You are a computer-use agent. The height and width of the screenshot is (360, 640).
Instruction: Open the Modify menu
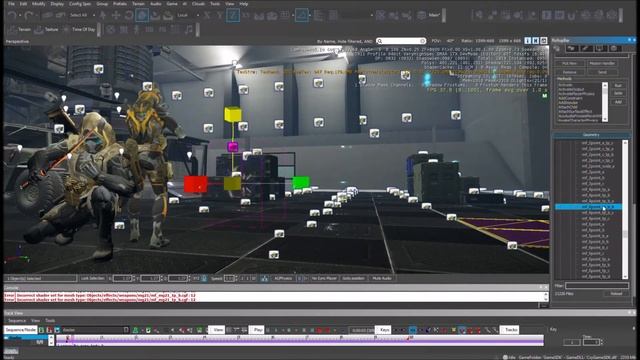tap(38, 4)
